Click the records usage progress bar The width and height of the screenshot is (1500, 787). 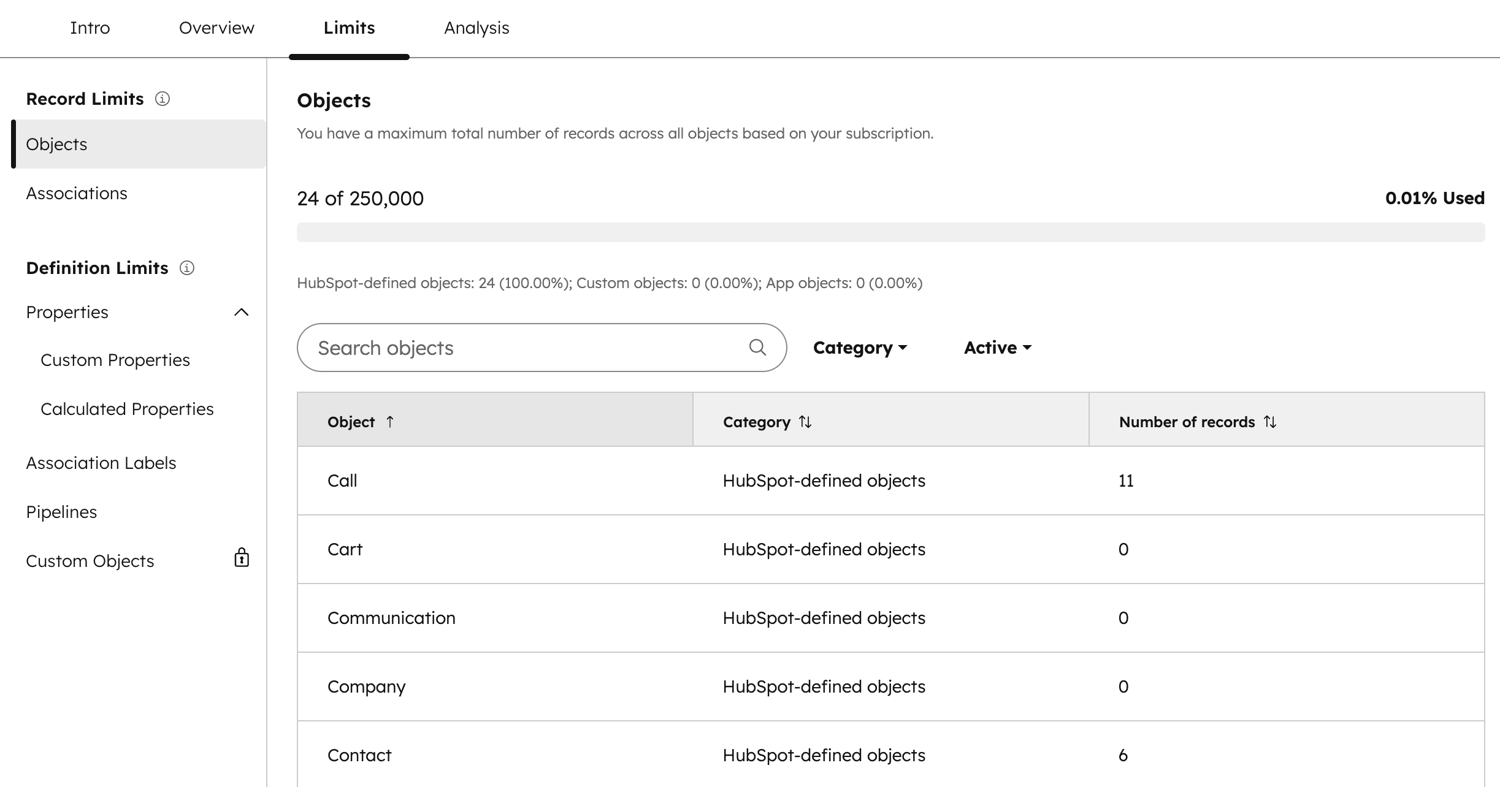(x=890, y=231)
